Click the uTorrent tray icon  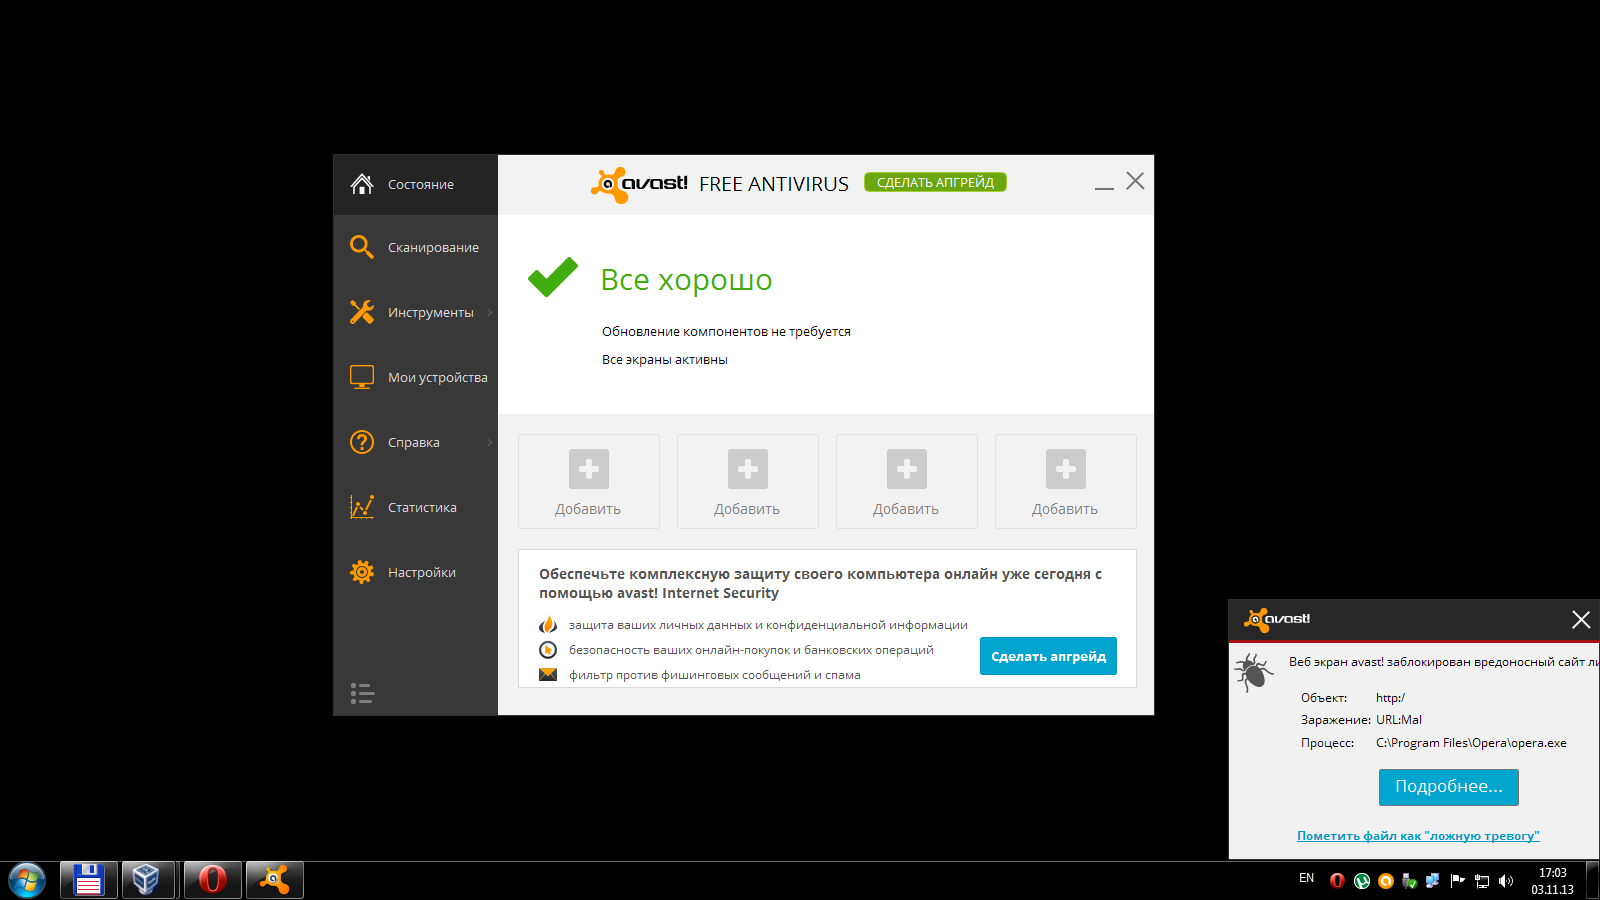(1361, 881)
